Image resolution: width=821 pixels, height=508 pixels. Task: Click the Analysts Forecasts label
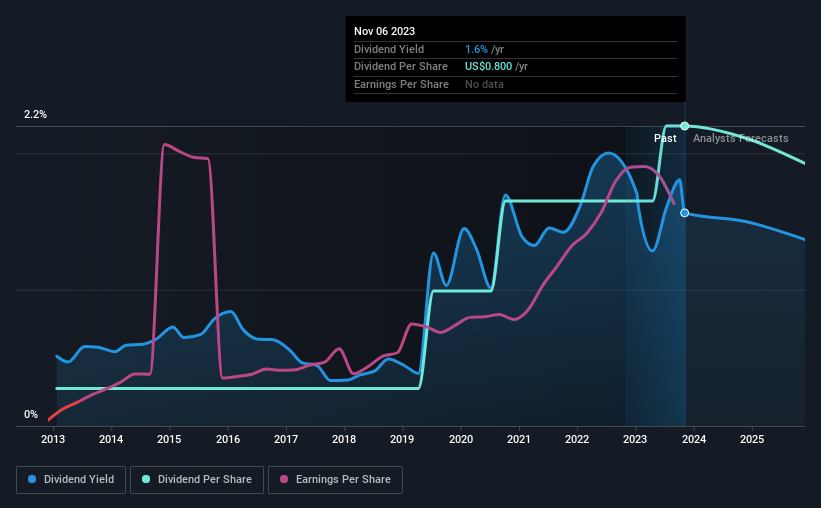[740, 138]
